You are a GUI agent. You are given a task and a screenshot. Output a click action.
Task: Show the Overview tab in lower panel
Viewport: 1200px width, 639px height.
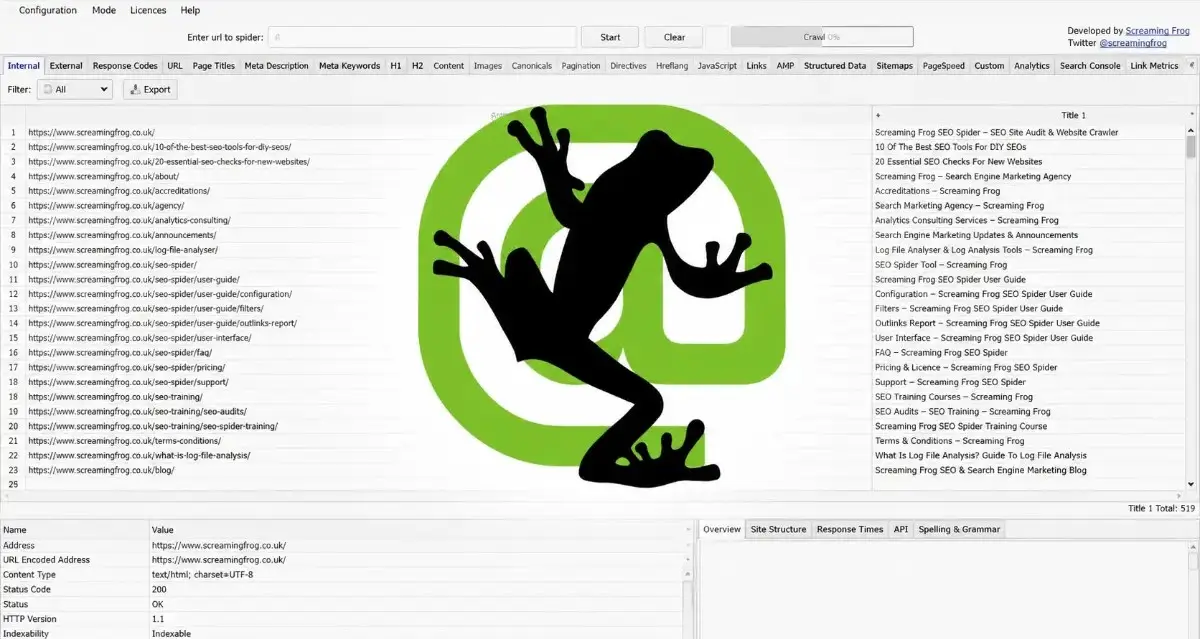tap(721, 529)
